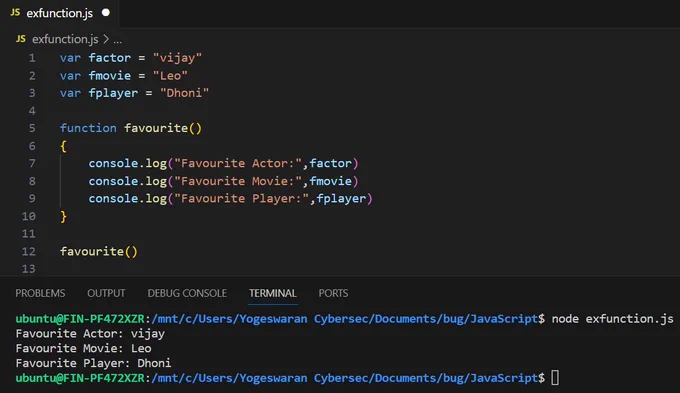
Task: Click the fplayer argument on line 9
Action: pos(341,199)
